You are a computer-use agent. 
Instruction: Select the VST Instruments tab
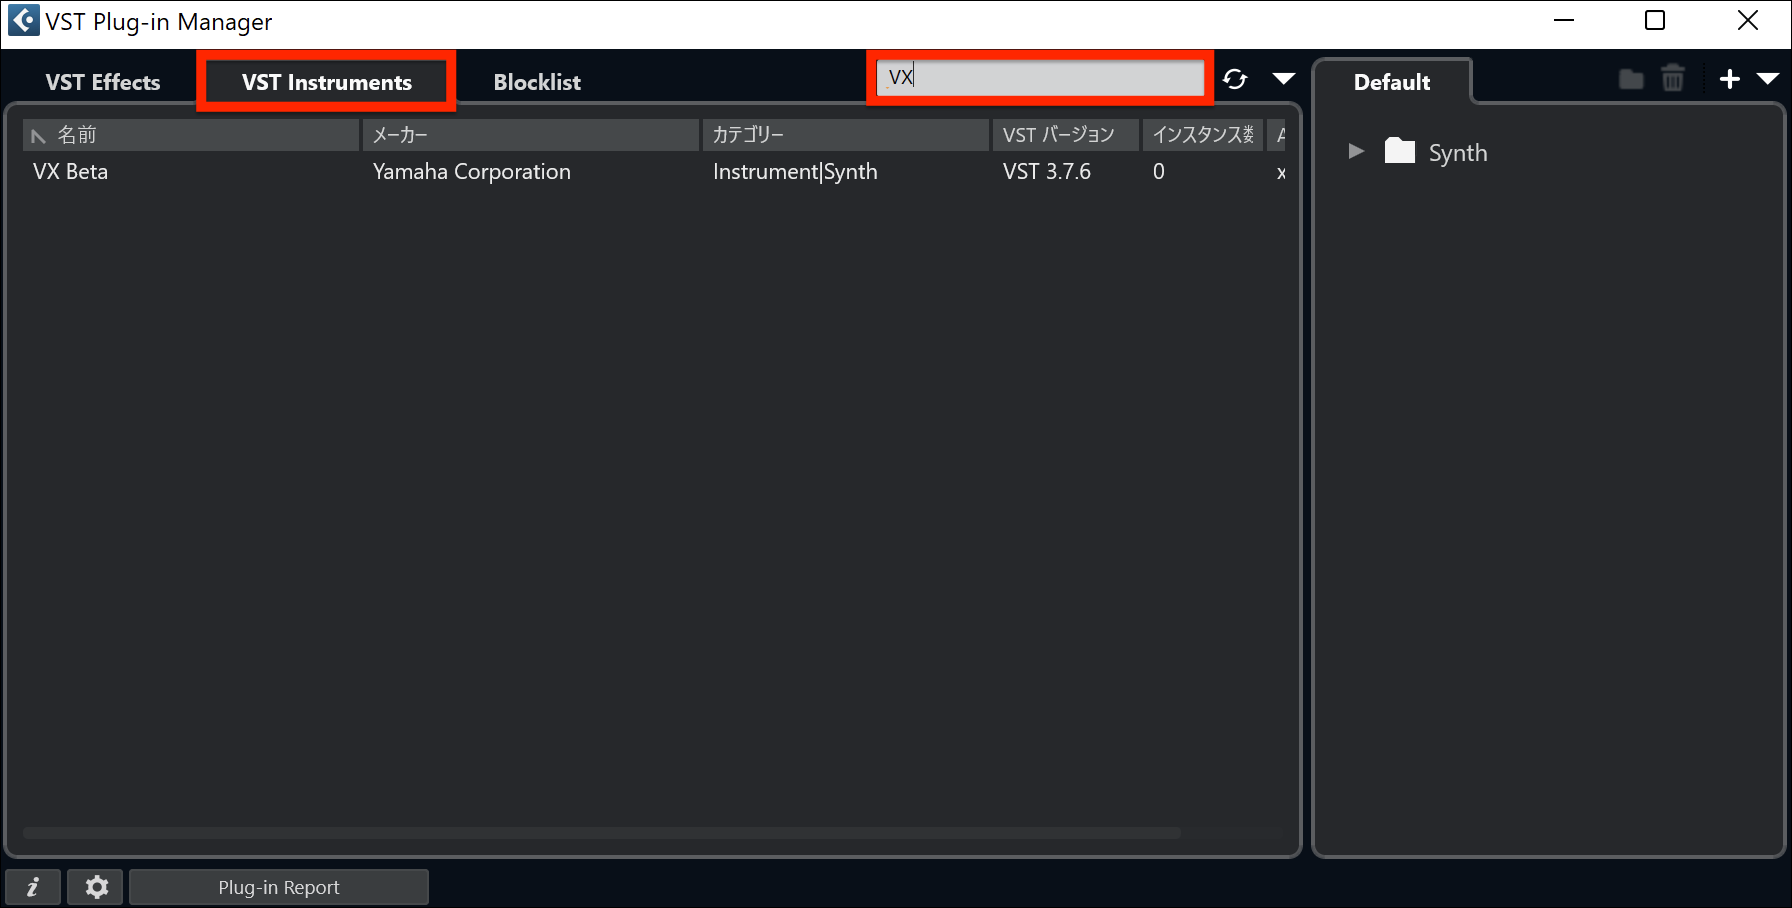[x=325, y=82]
